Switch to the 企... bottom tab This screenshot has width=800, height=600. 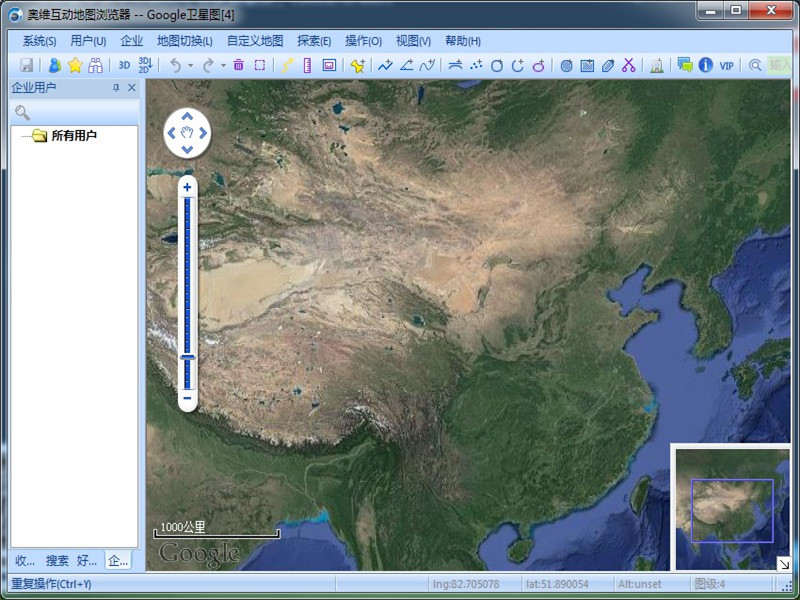(x=118, y=561)
